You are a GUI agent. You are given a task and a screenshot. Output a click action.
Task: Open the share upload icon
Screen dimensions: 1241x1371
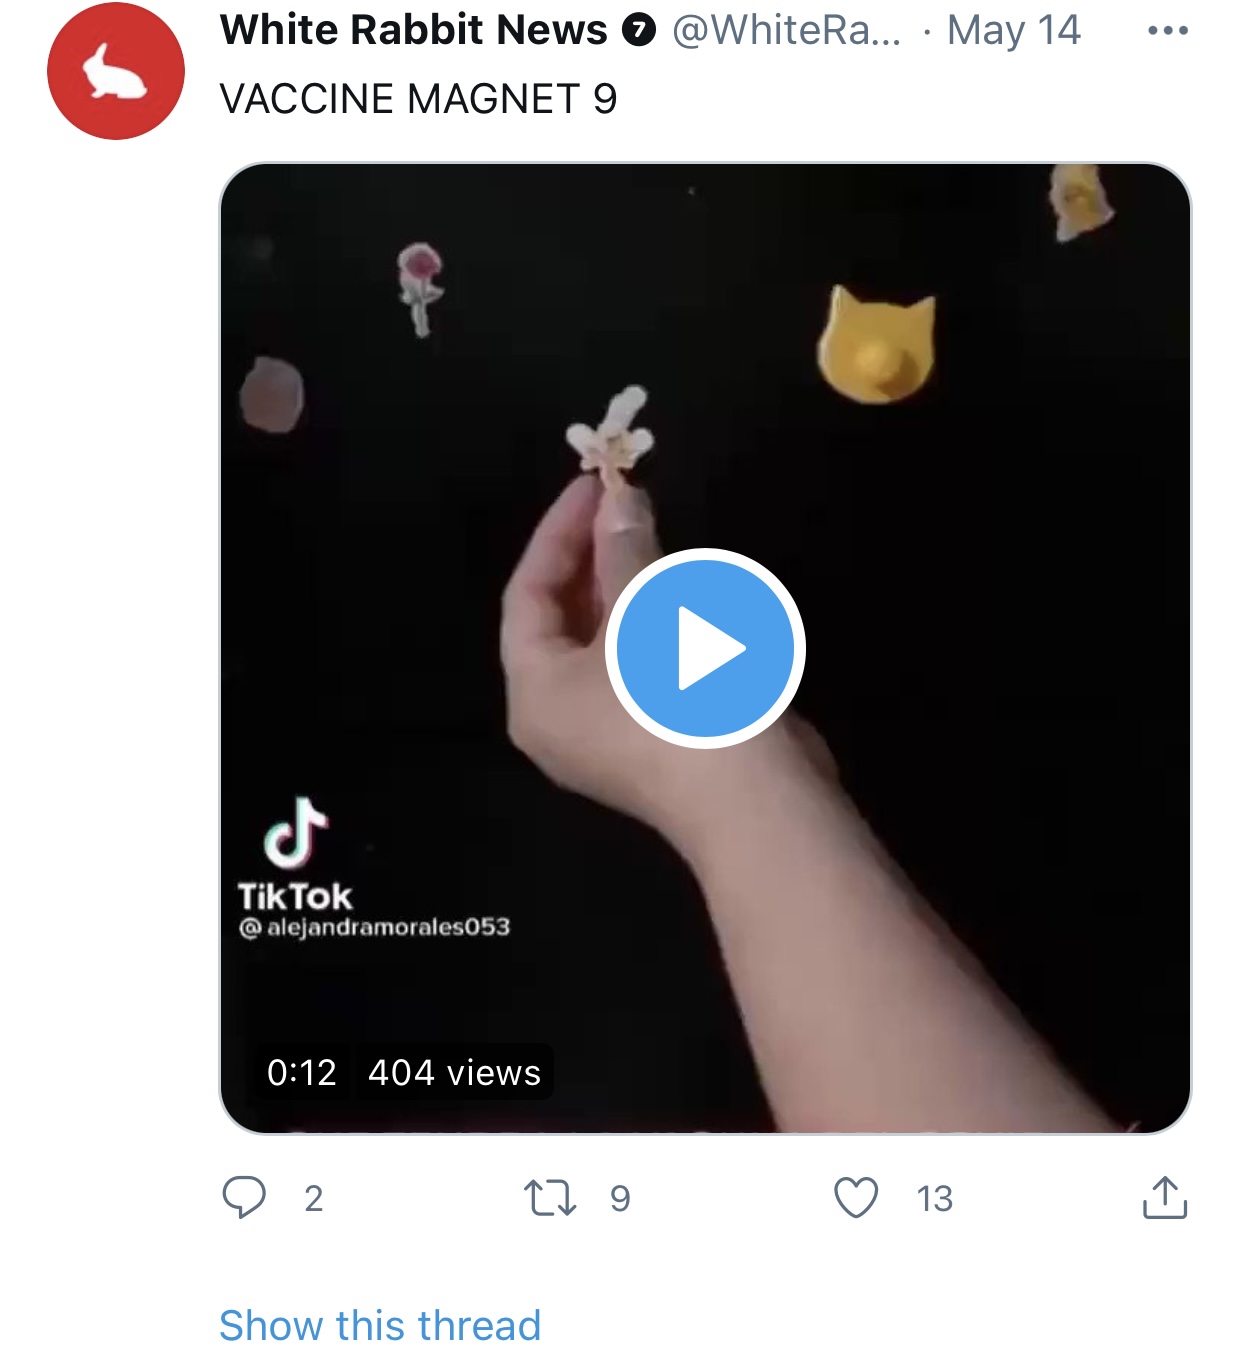click(1165, 1197)
